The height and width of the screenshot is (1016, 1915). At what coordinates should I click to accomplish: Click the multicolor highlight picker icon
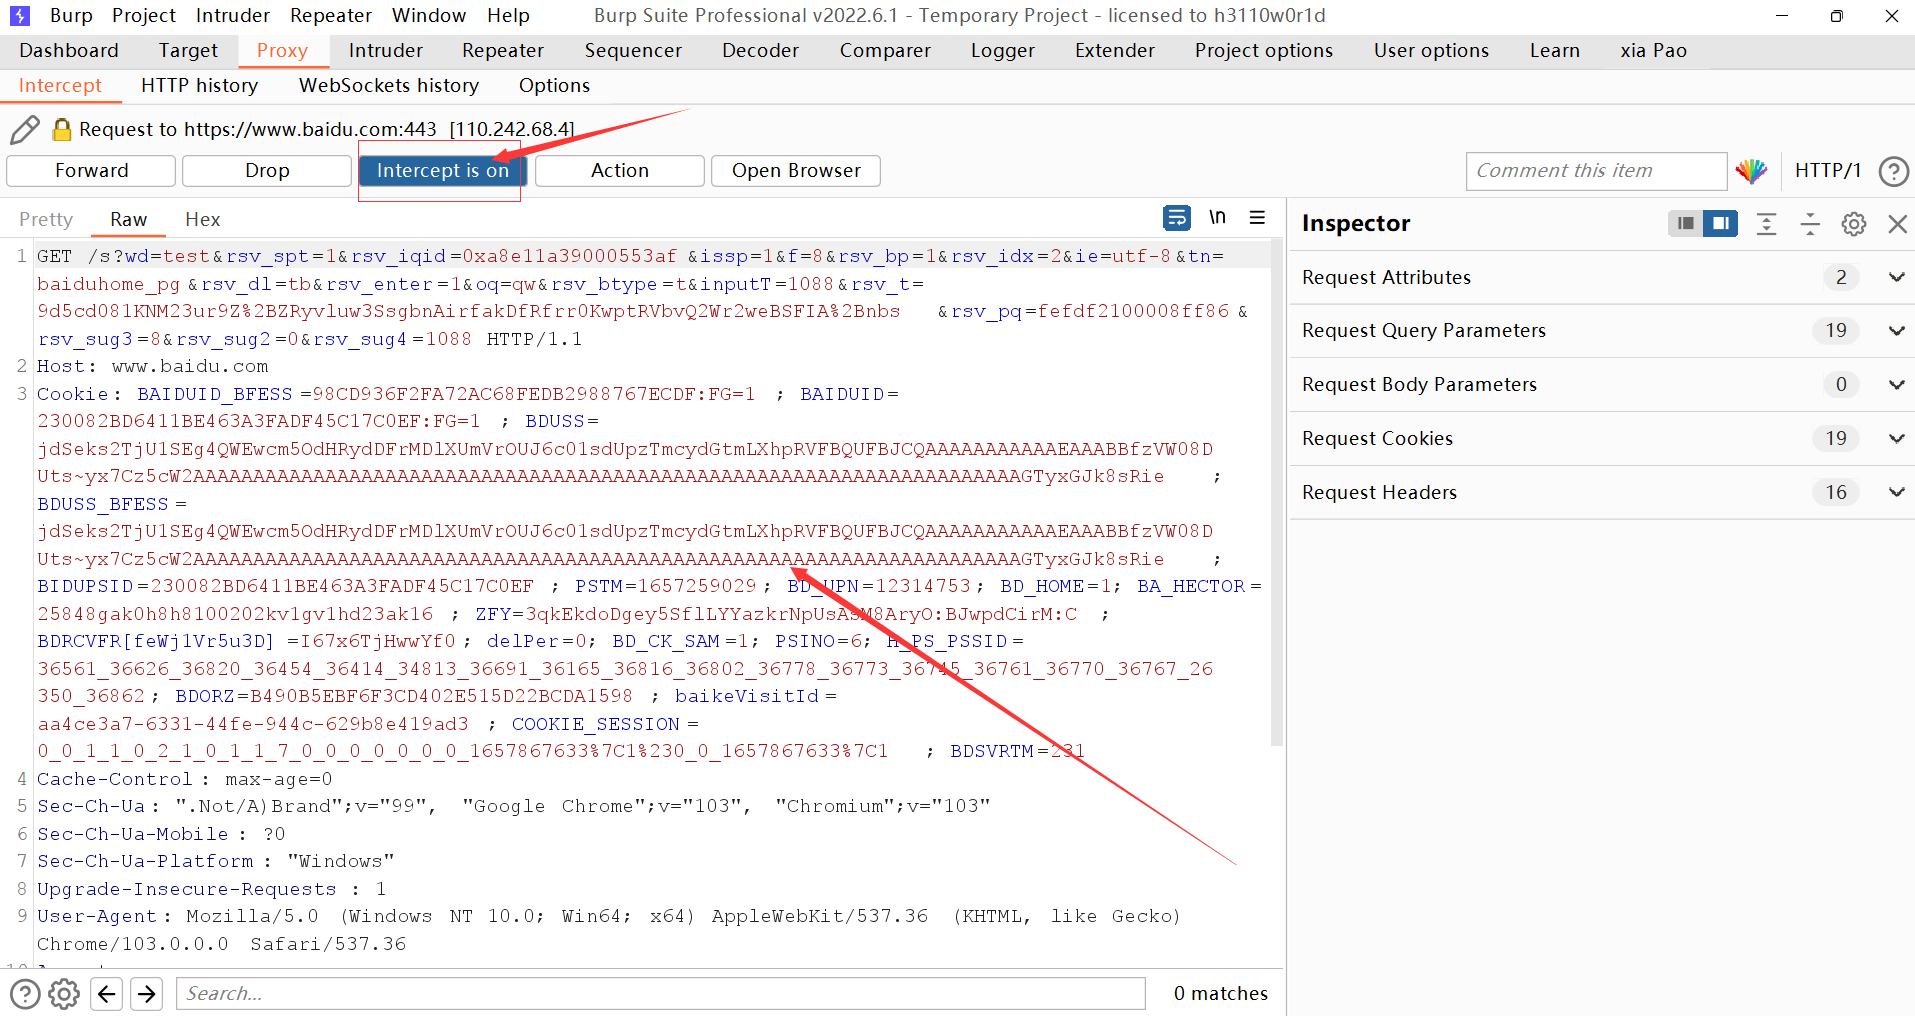(1751, 171)
